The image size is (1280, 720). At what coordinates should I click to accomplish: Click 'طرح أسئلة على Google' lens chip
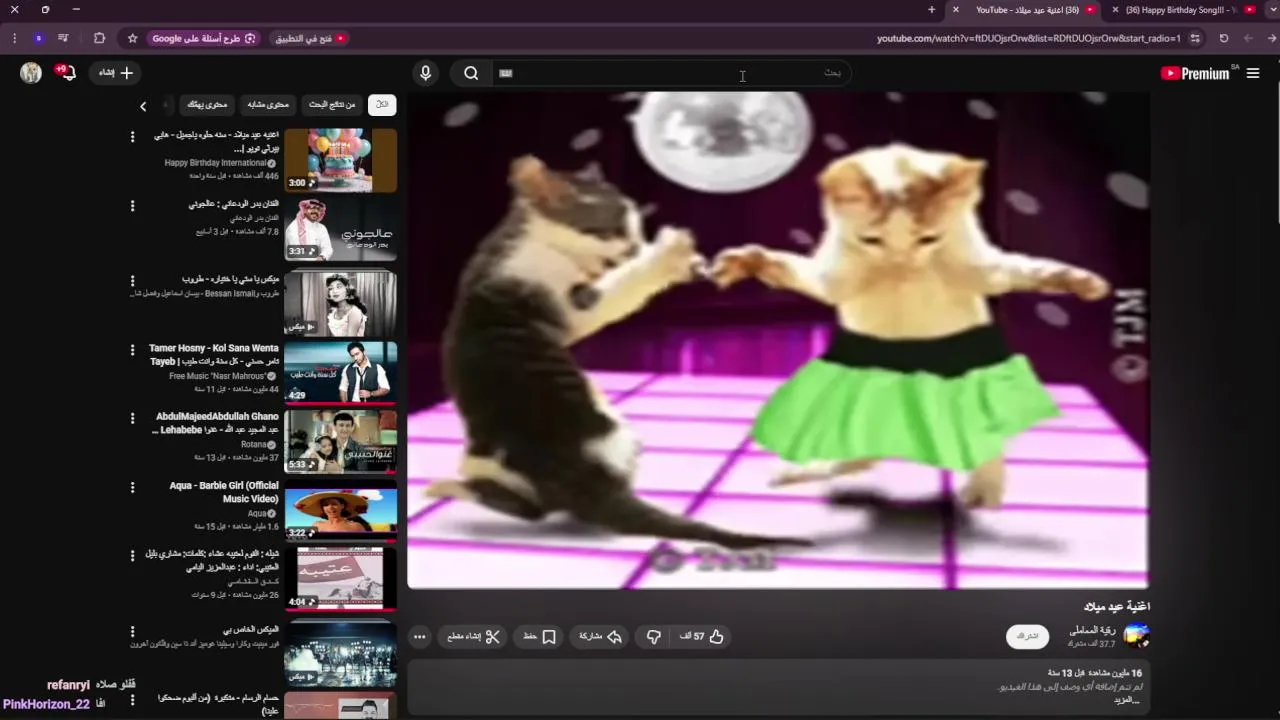point(204,38)
